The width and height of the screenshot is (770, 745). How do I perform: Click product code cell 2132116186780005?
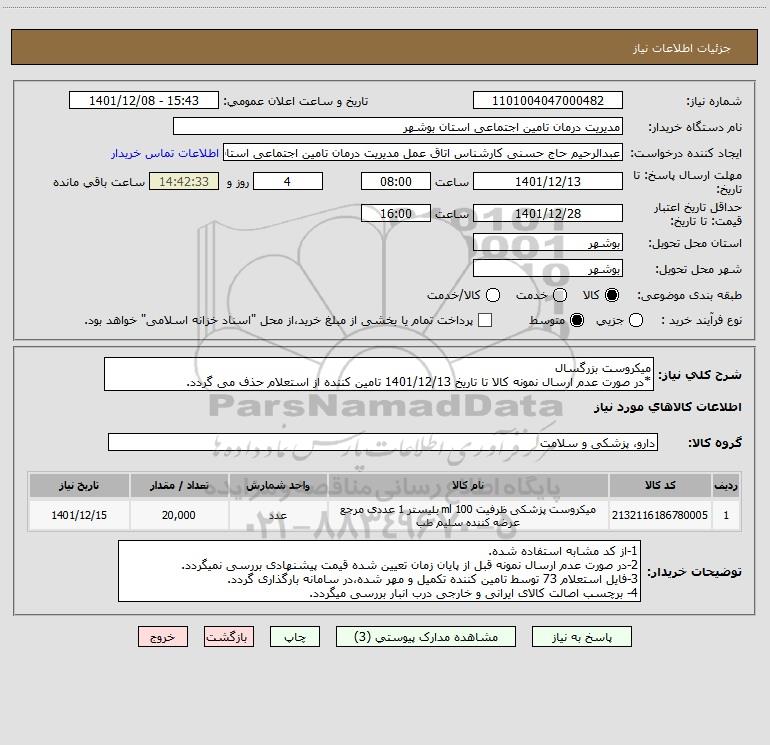(660, 515)
